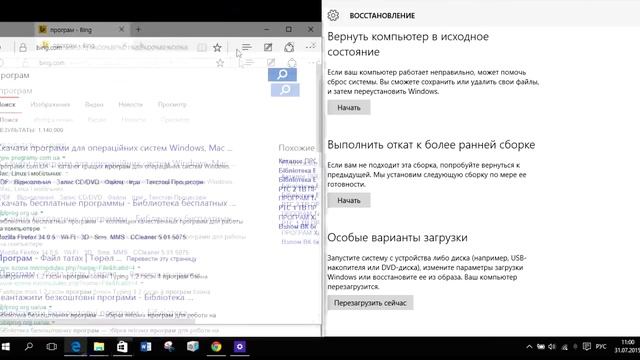Click the volume icon in system tray
The image size is (640, 360).
pyautogui.click(x=552, y=347)
